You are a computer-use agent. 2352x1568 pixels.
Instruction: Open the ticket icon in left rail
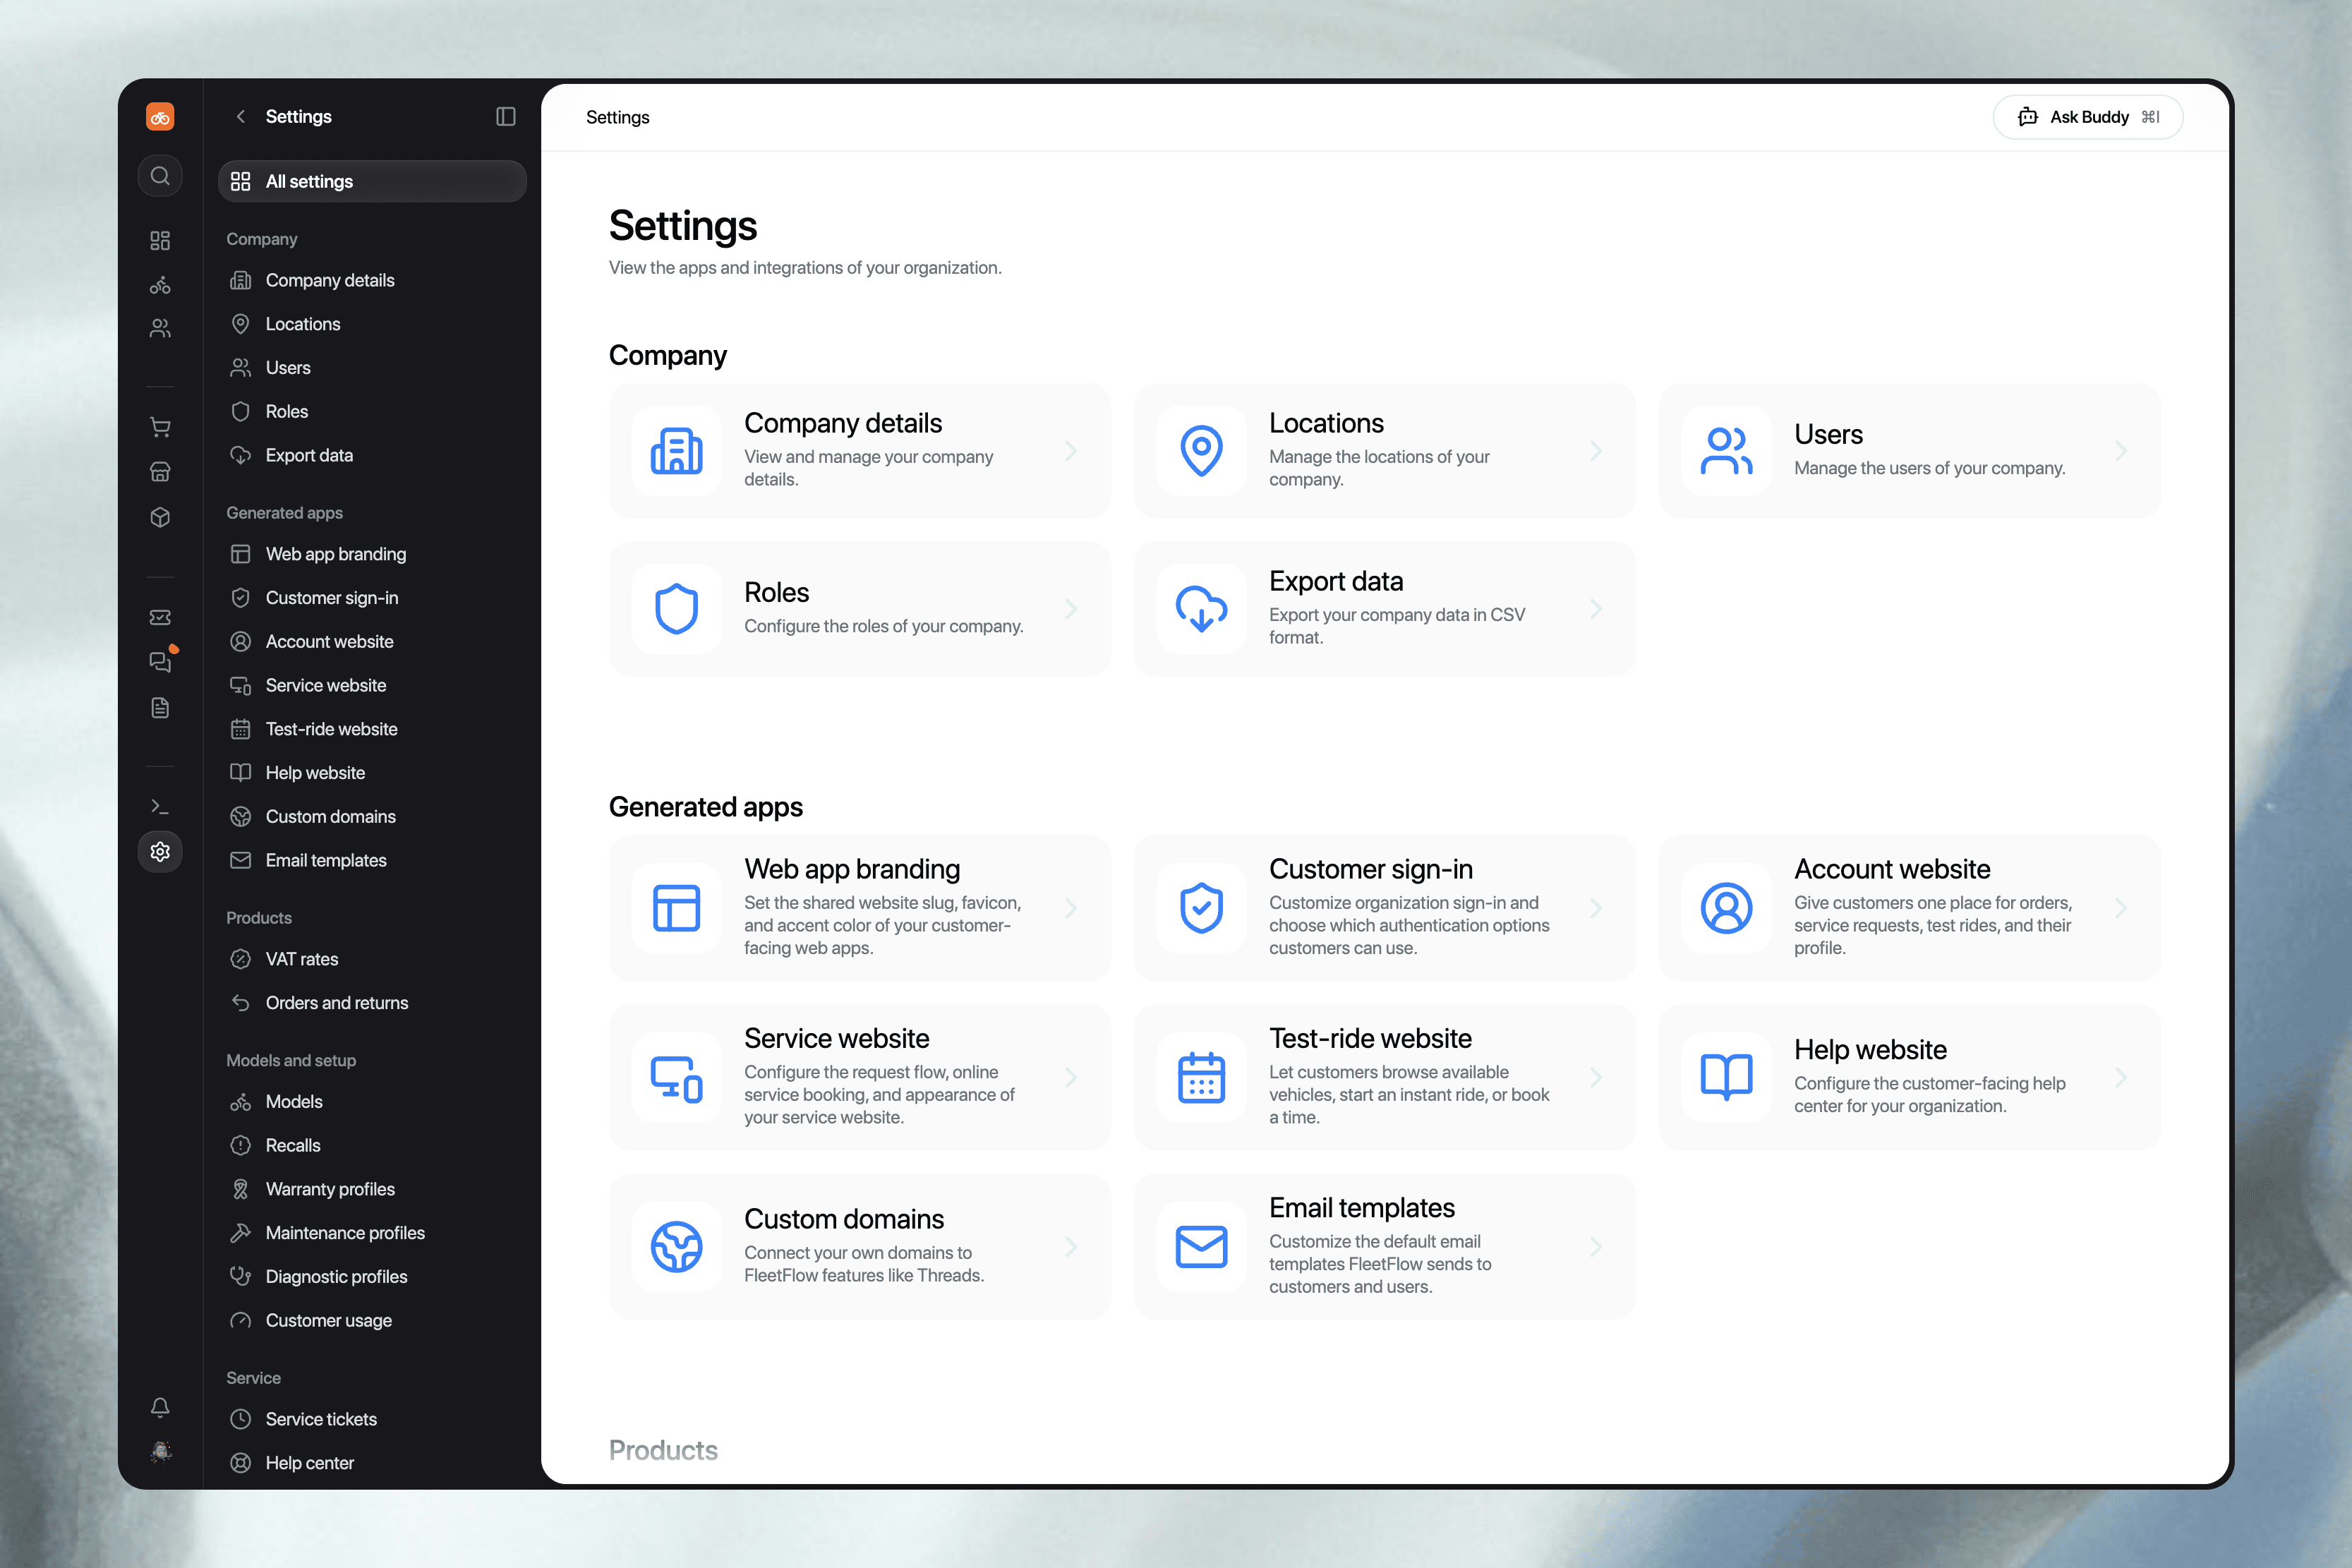[160, 617]
